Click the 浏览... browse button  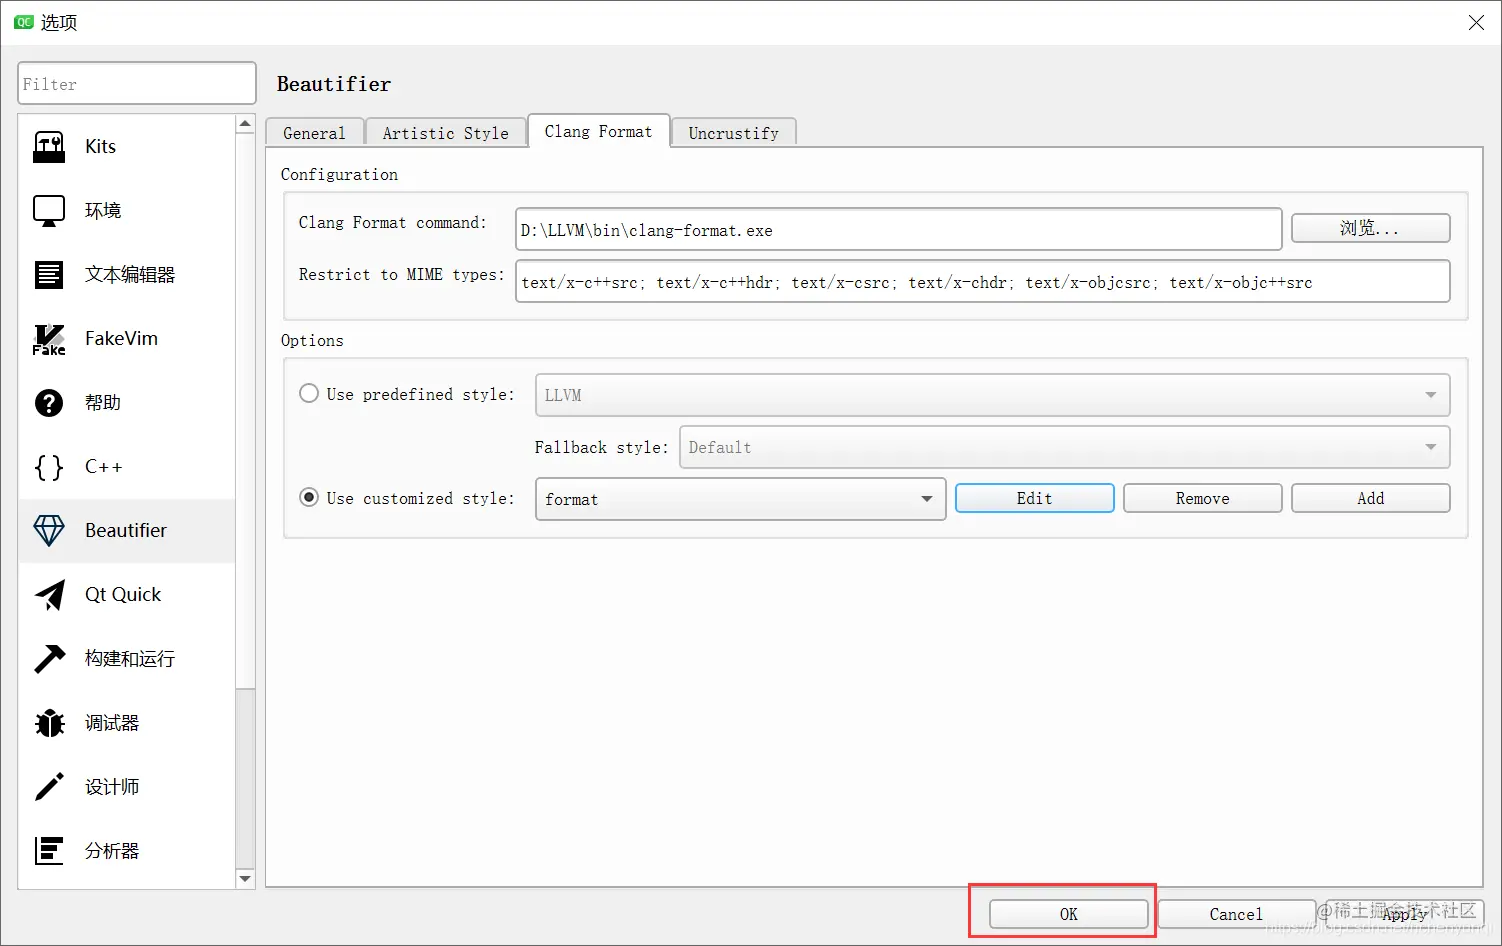pyautogui.click(x=1370, y=228)
